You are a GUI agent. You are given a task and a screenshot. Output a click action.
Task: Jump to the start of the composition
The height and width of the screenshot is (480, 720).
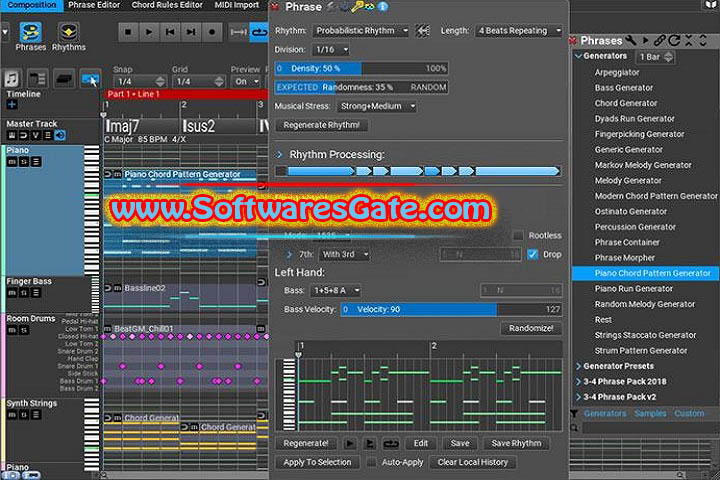(x=170, y=32)
